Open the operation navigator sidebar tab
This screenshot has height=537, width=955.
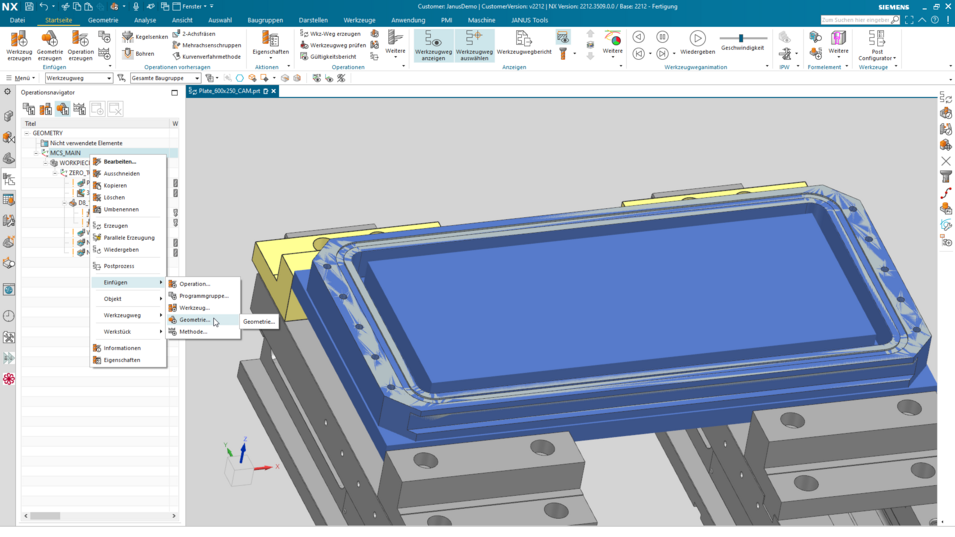(x=9, y=180)
